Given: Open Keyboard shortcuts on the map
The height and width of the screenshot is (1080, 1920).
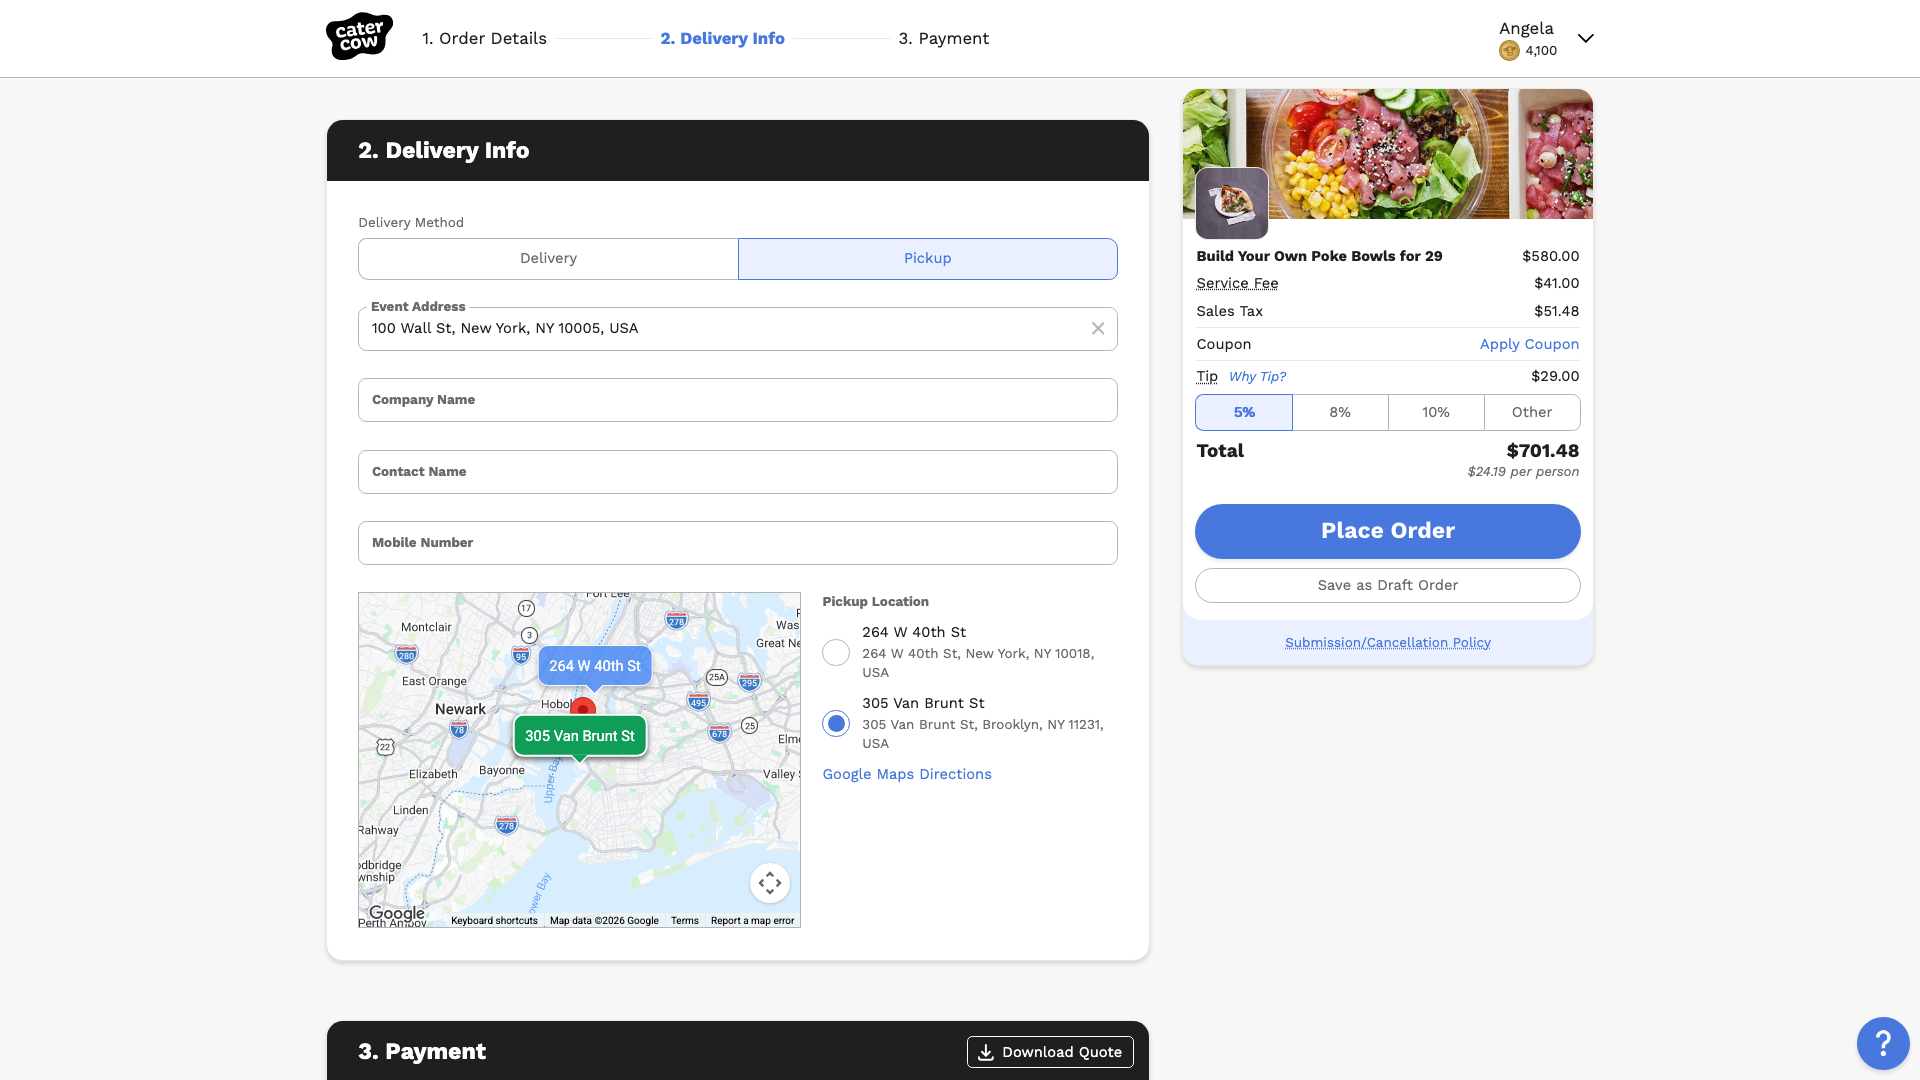Looking at the screenshot, I should coord(494,921).
